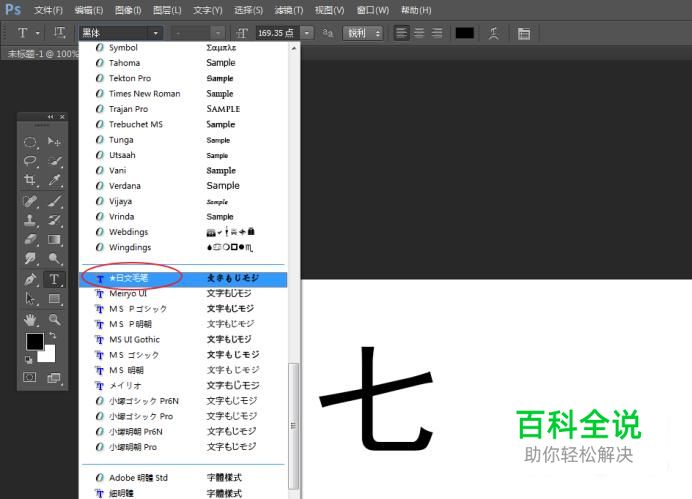Open the 文字(Y) menu
Image resolution: width=692 pixels, height=499 pixels.
(208, 10)
